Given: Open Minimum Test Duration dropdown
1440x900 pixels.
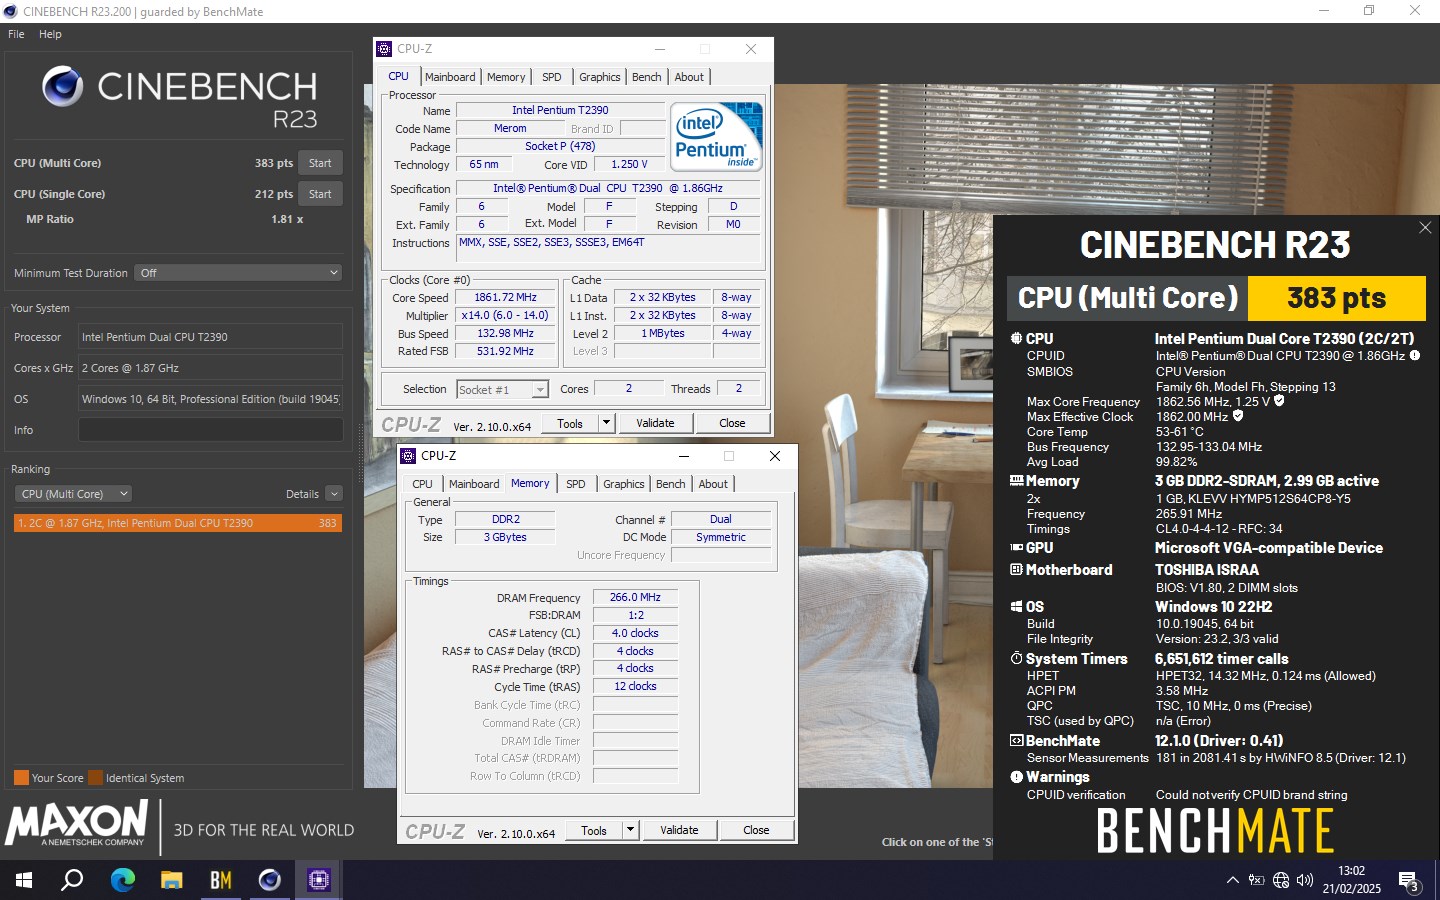Looking at the screenshot, I should (x=238, y=273).
